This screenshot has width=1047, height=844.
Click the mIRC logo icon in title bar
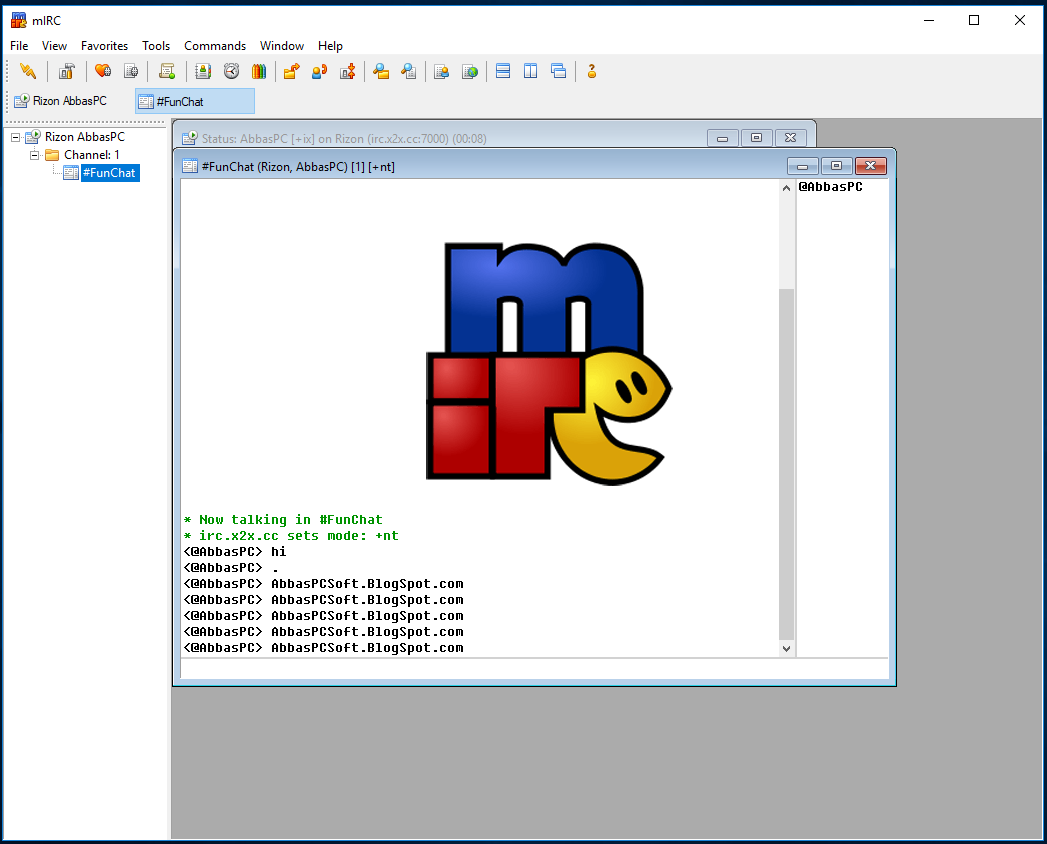pyautogui.click(x=19, y=20)
